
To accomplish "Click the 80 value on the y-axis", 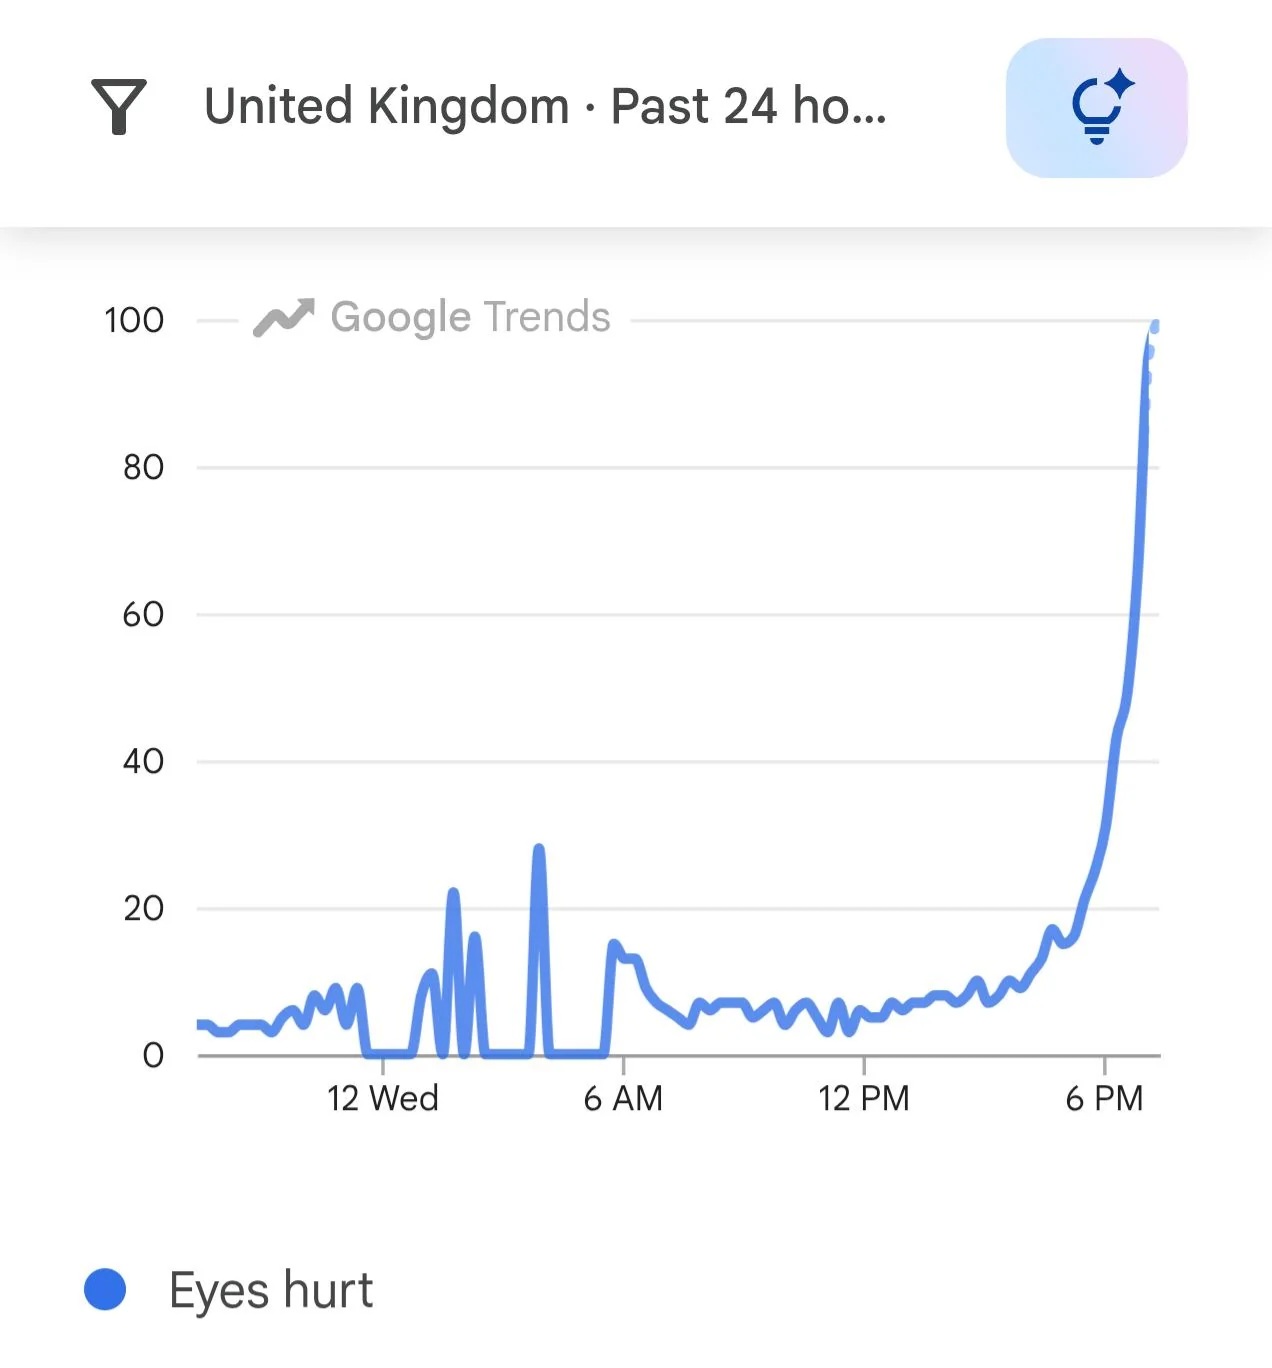I will point(143,467).
